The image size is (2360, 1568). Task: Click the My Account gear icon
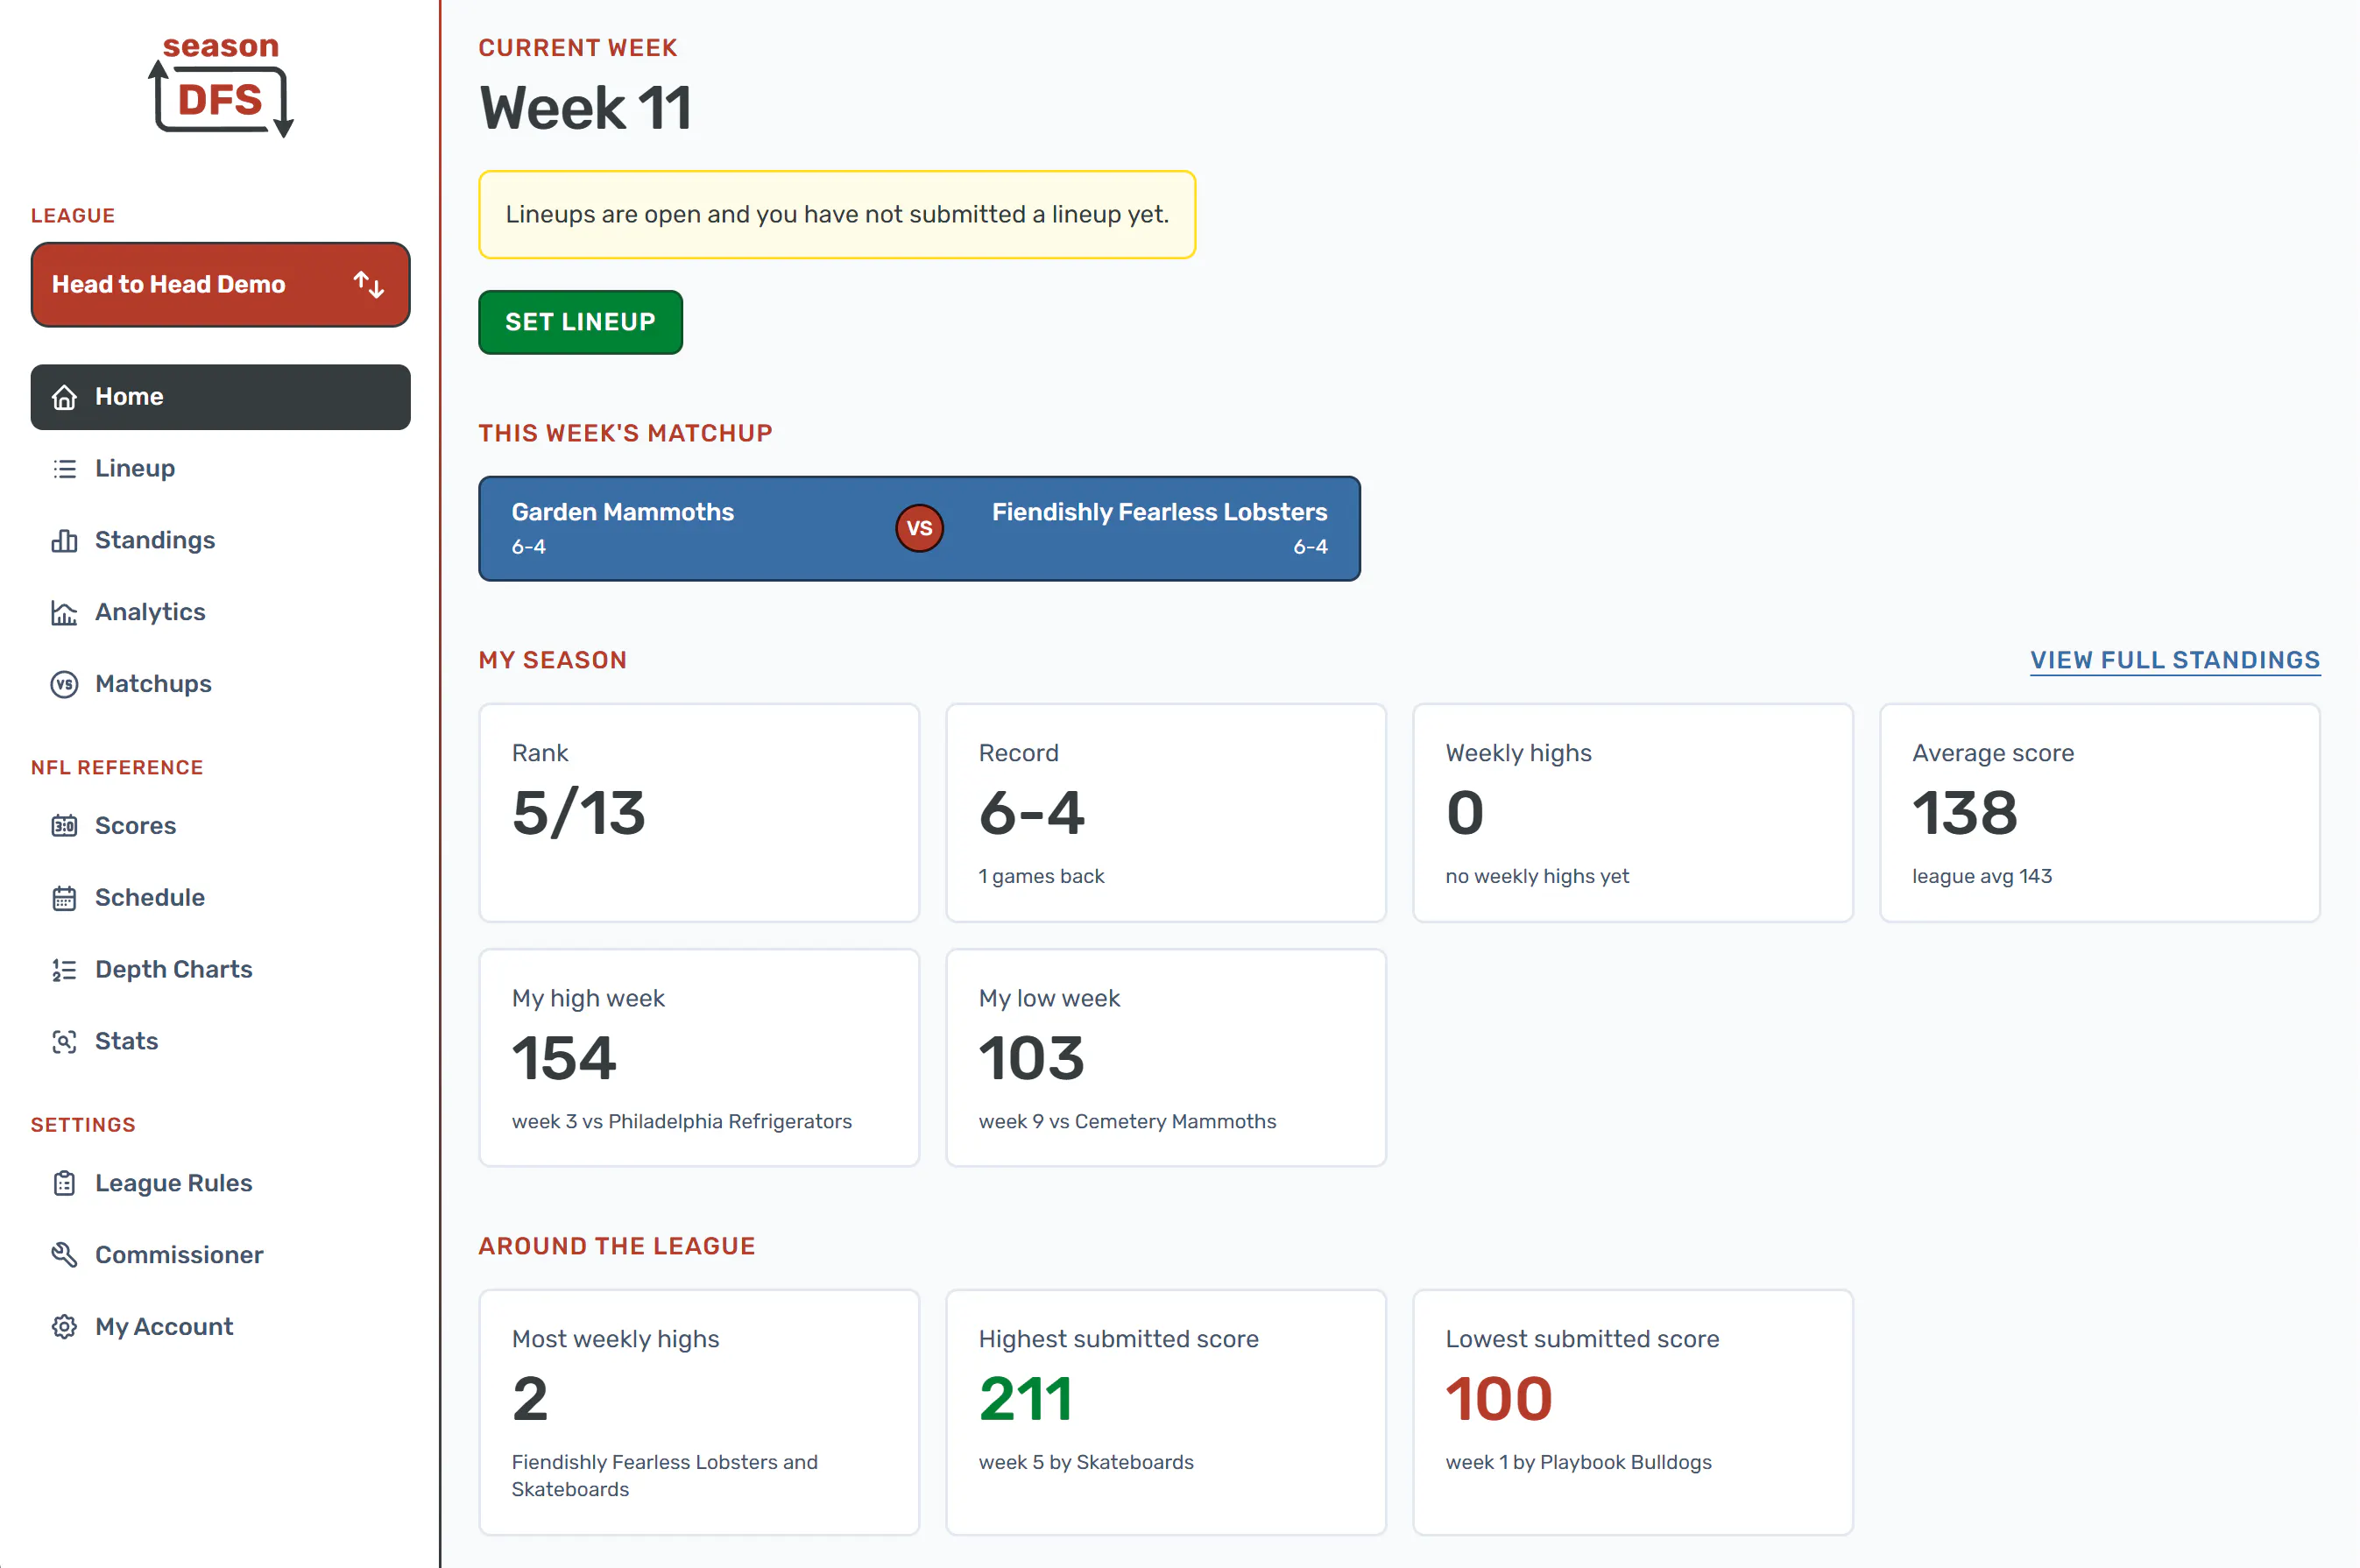[64, 1327]
